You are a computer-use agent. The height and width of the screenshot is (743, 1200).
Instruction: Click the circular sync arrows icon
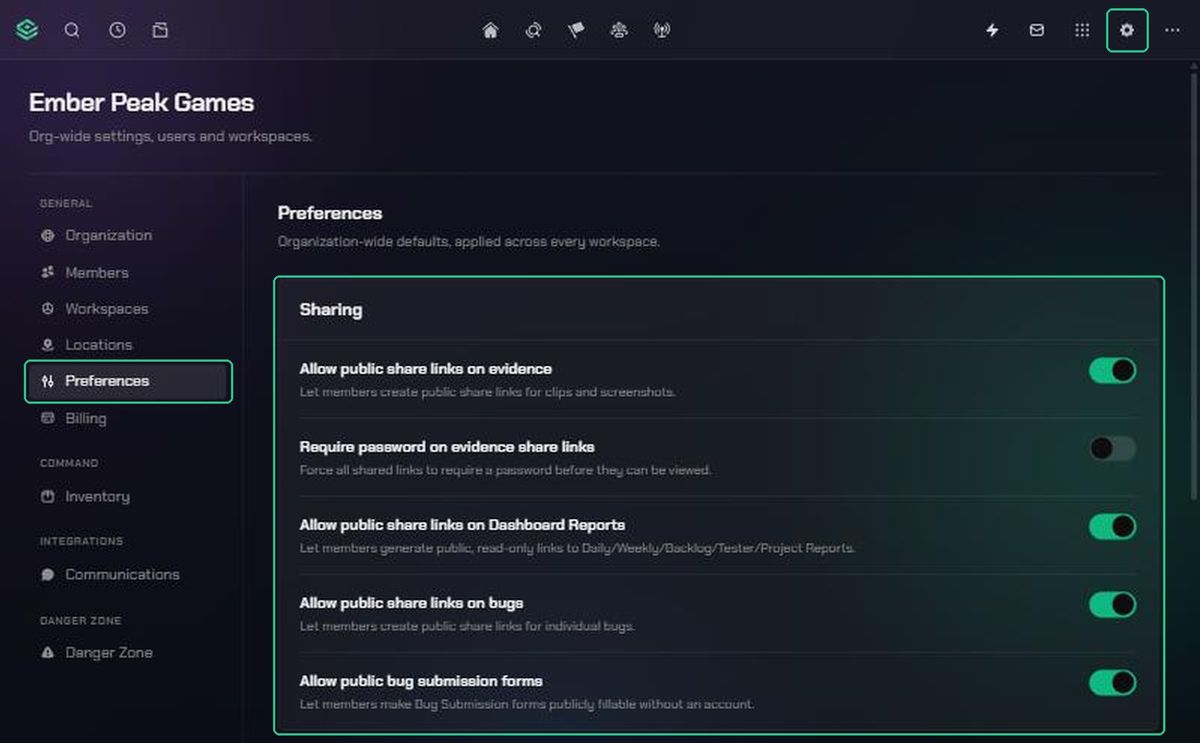click(x=533, y=30)
